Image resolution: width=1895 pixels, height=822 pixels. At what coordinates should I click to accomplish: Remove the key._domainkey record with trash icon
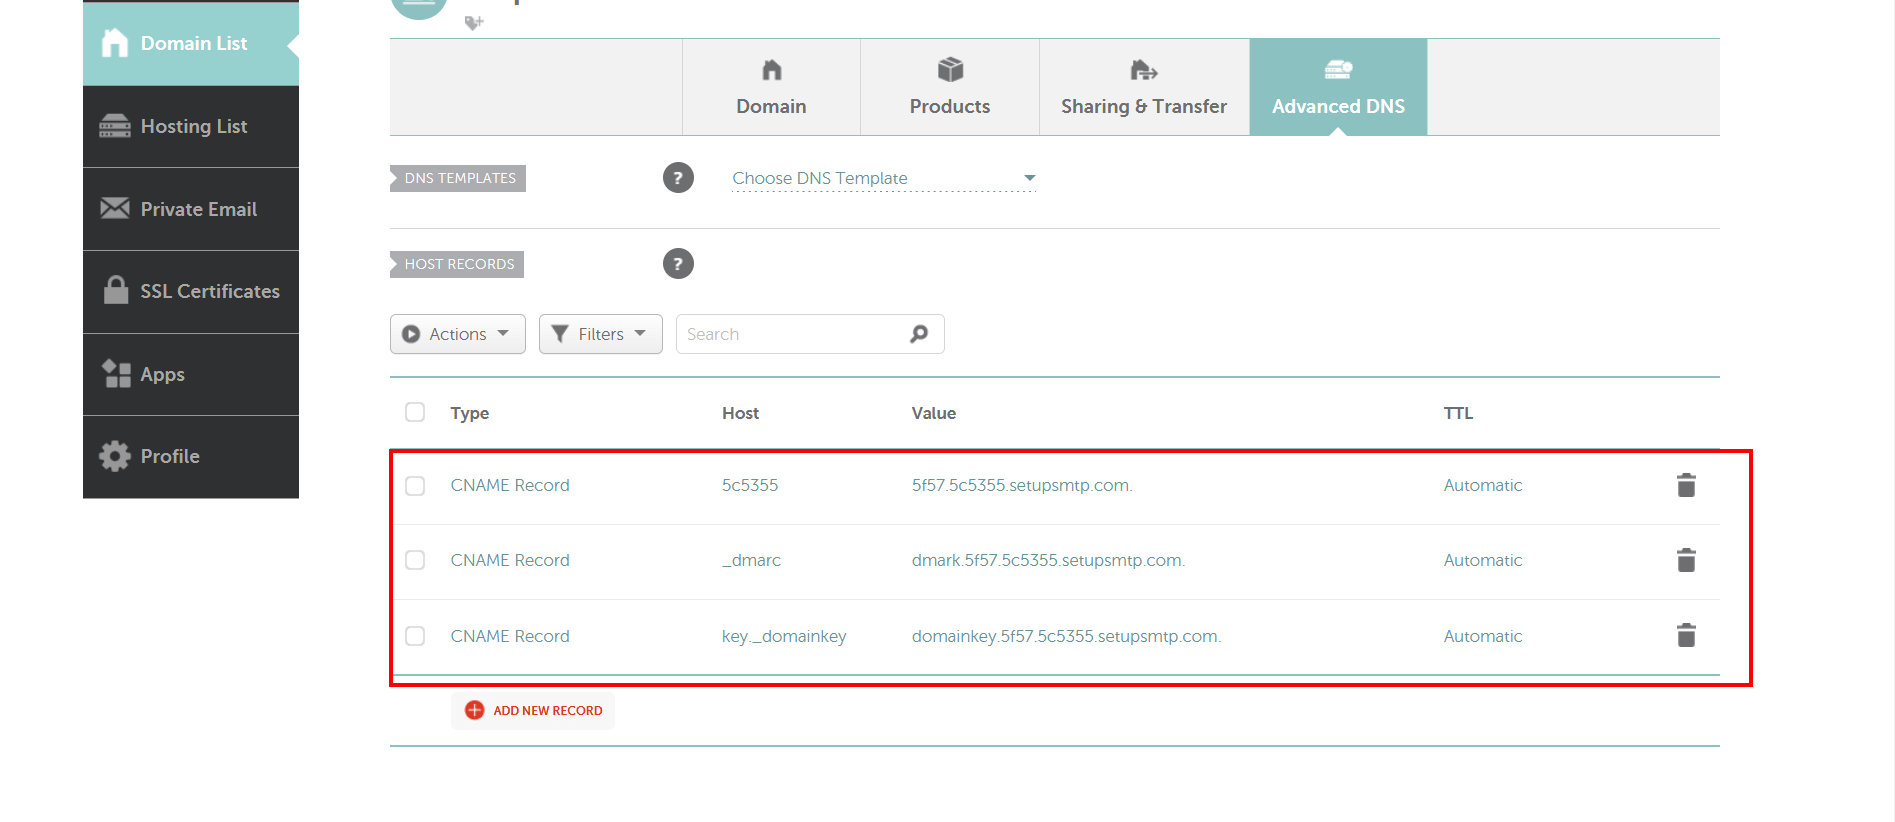coord(1685,636)
